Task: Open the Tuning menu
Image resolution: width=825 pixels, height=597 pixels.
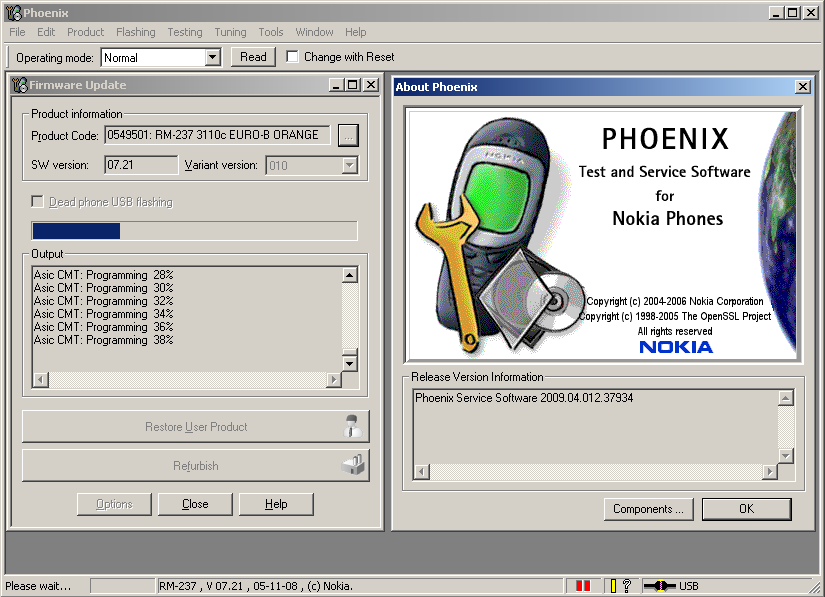Action: click(x=230, y=32)
